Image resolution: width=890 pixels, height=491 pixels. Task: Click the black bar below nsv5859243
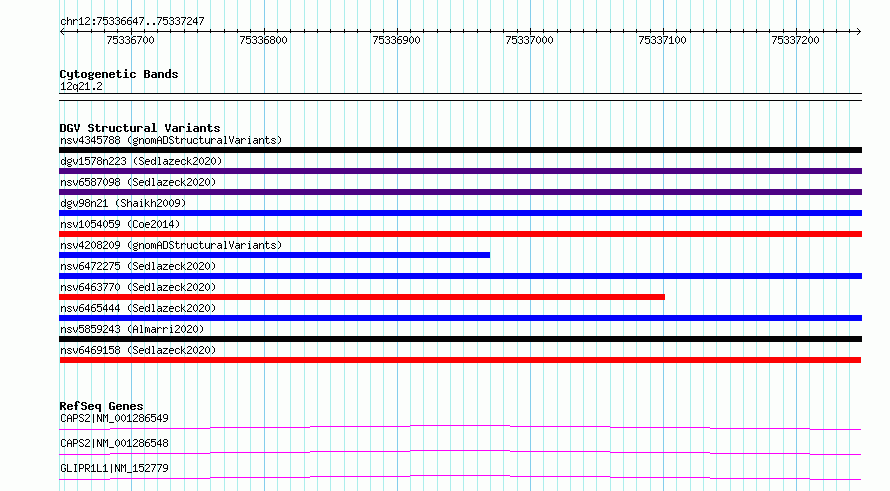[460, 339]
